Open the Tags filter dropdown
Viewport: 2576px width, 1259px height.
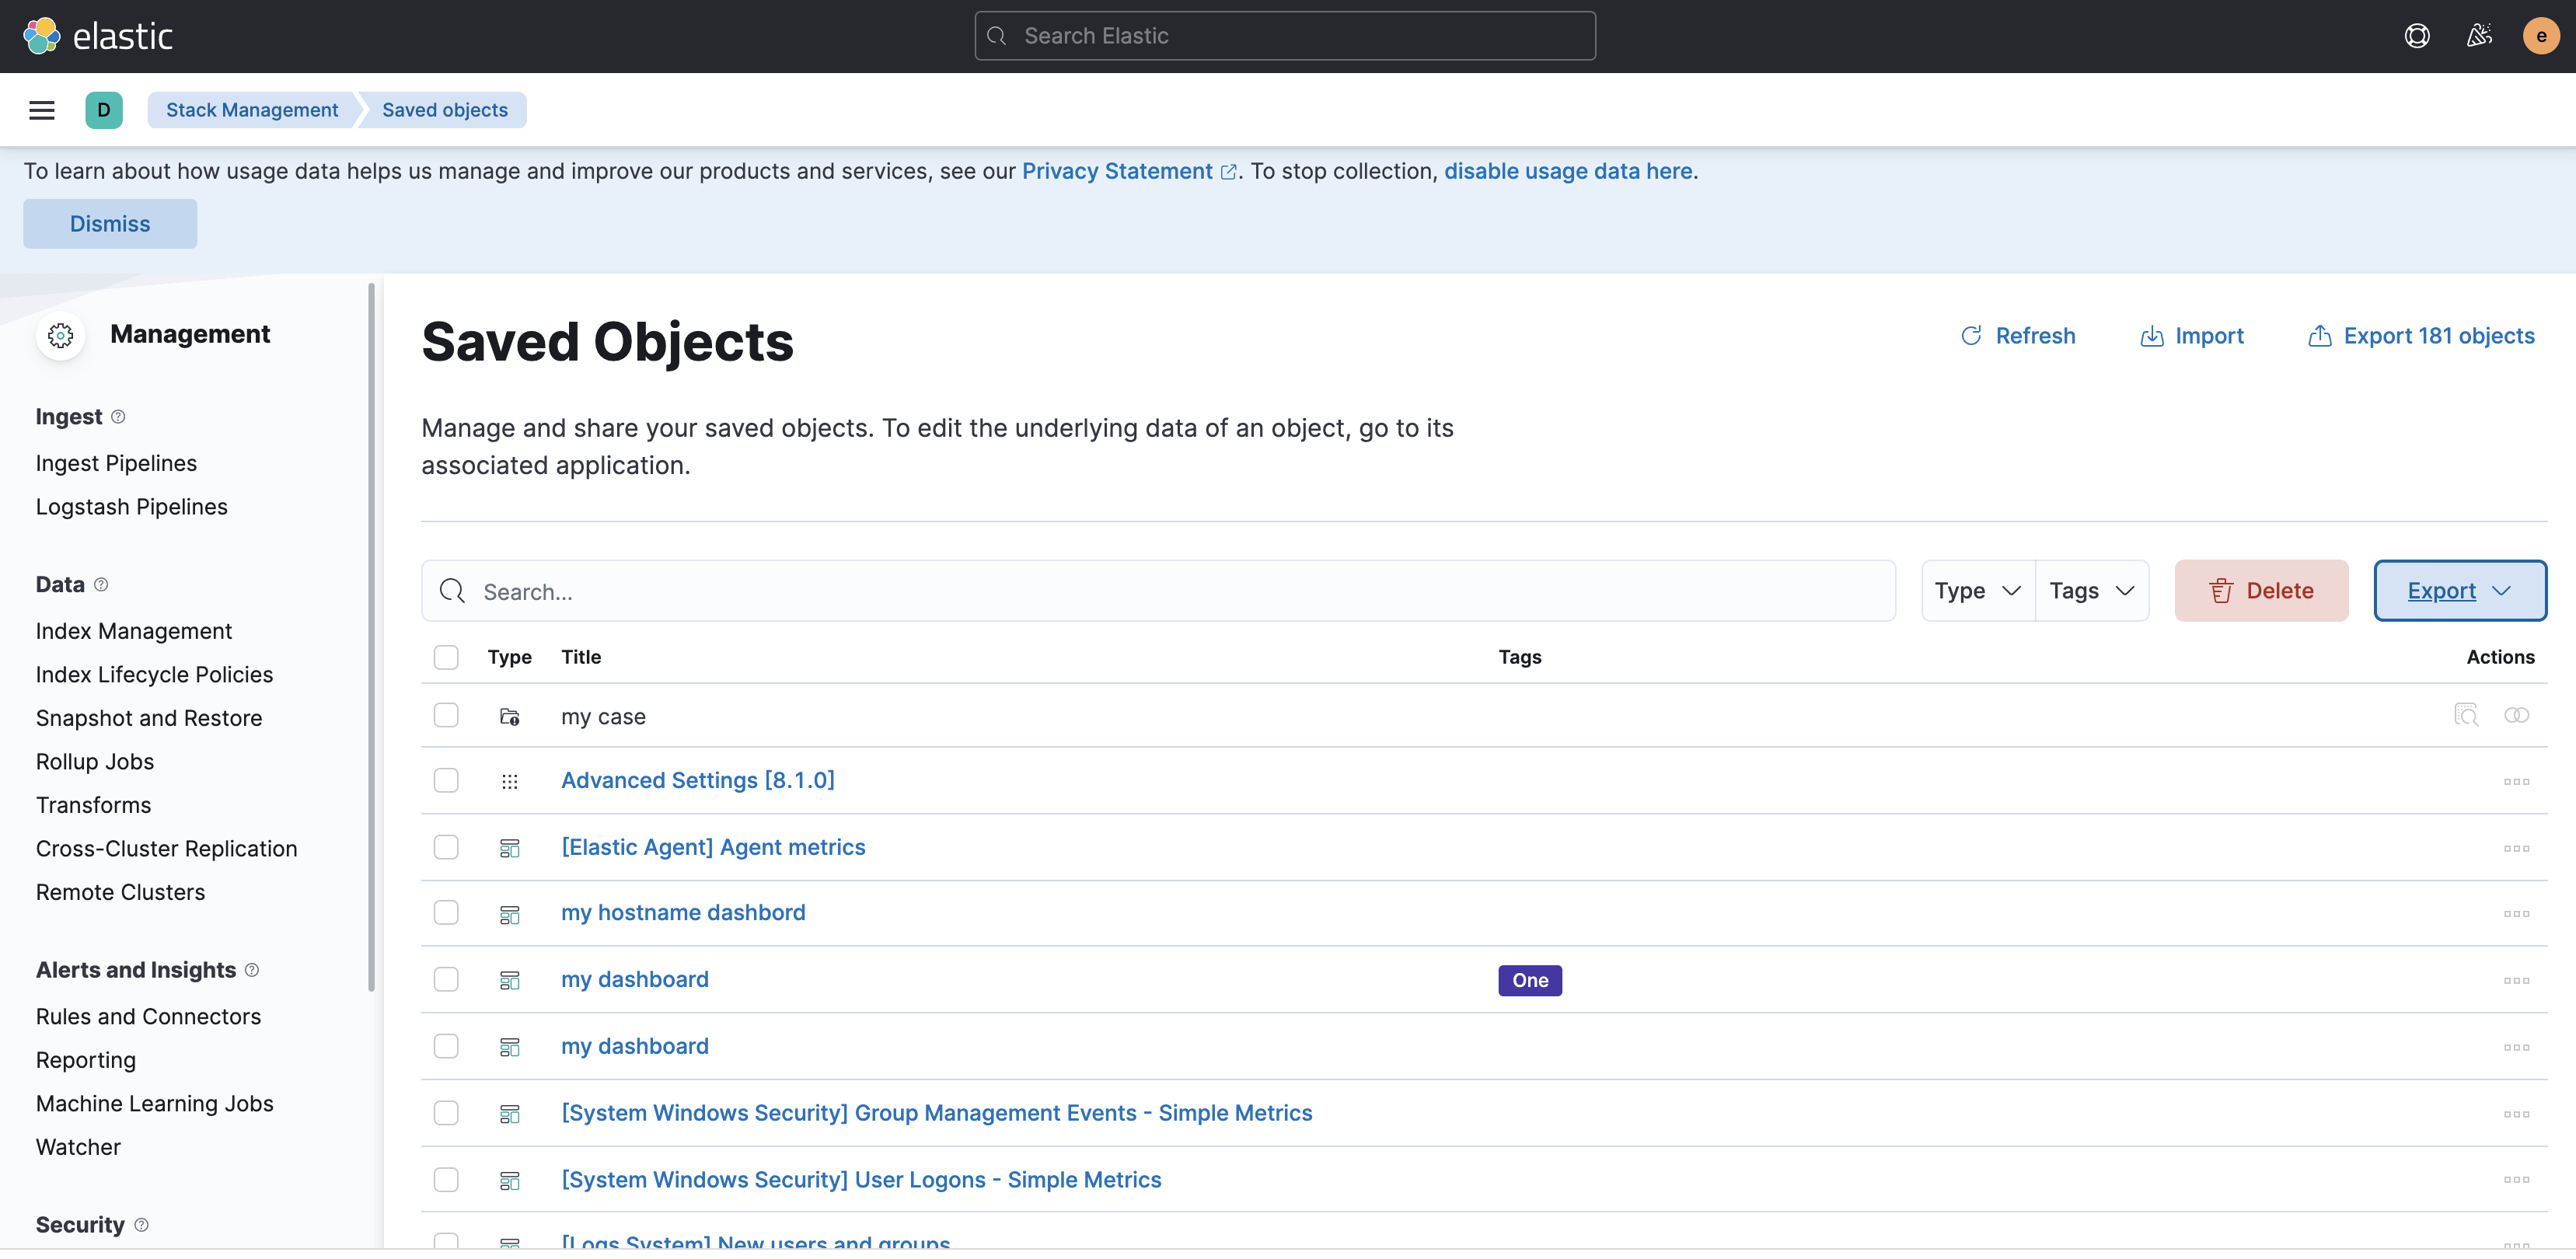pyautogui.click(x=2092, y=590)
